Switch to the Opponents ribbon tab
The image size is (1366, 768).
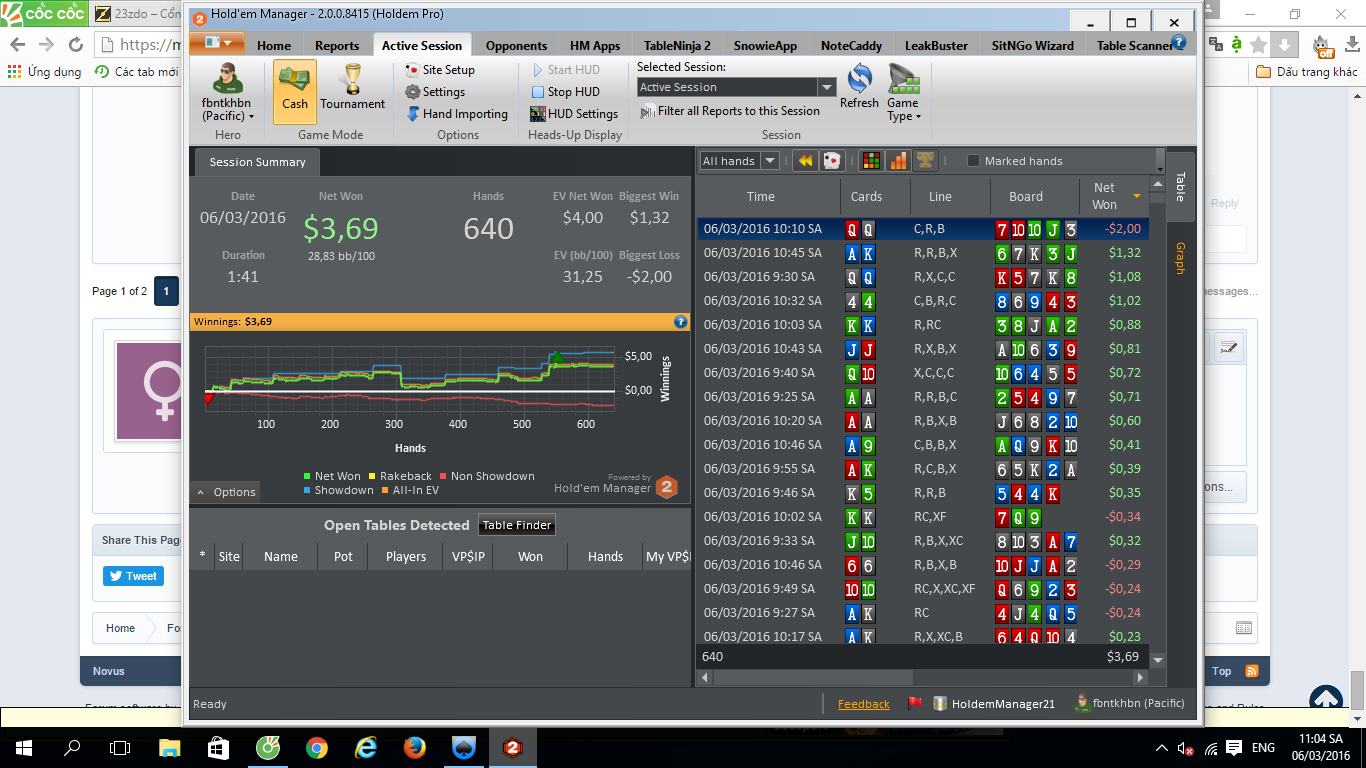point(516,45)
